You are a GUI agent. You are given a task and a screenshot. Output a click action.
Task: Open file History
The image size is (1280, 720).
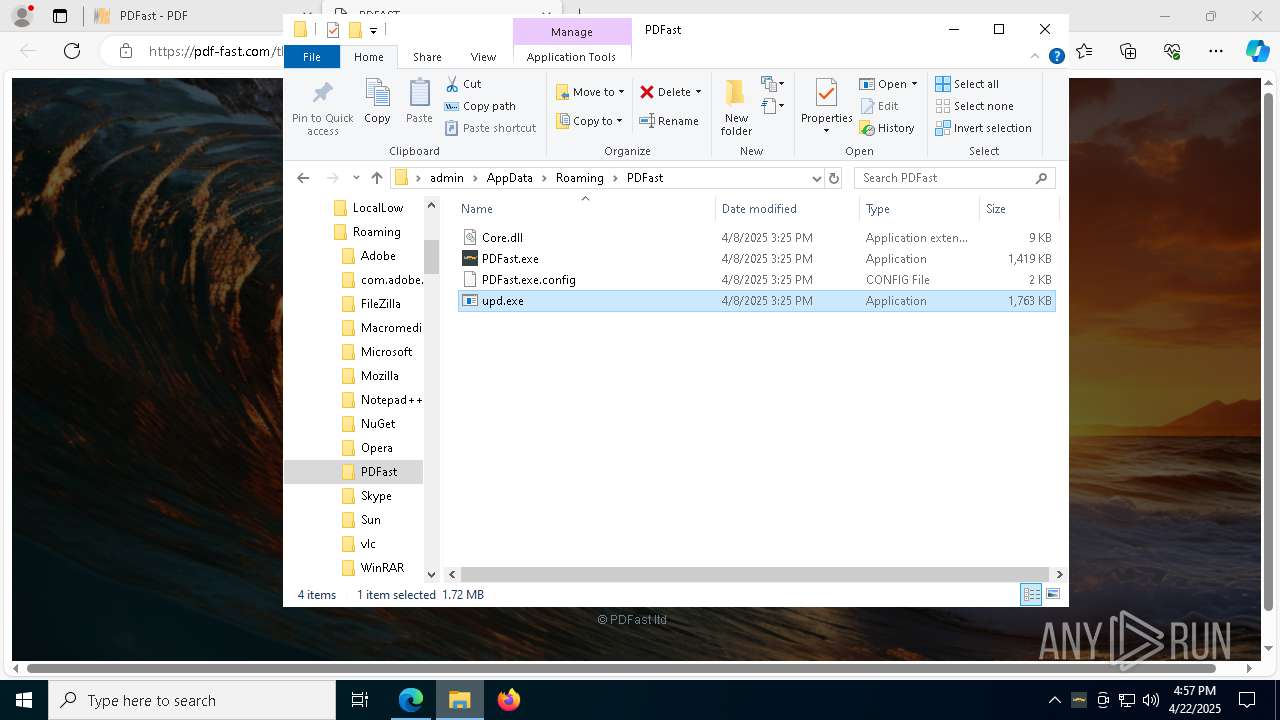tap(887, 128)
